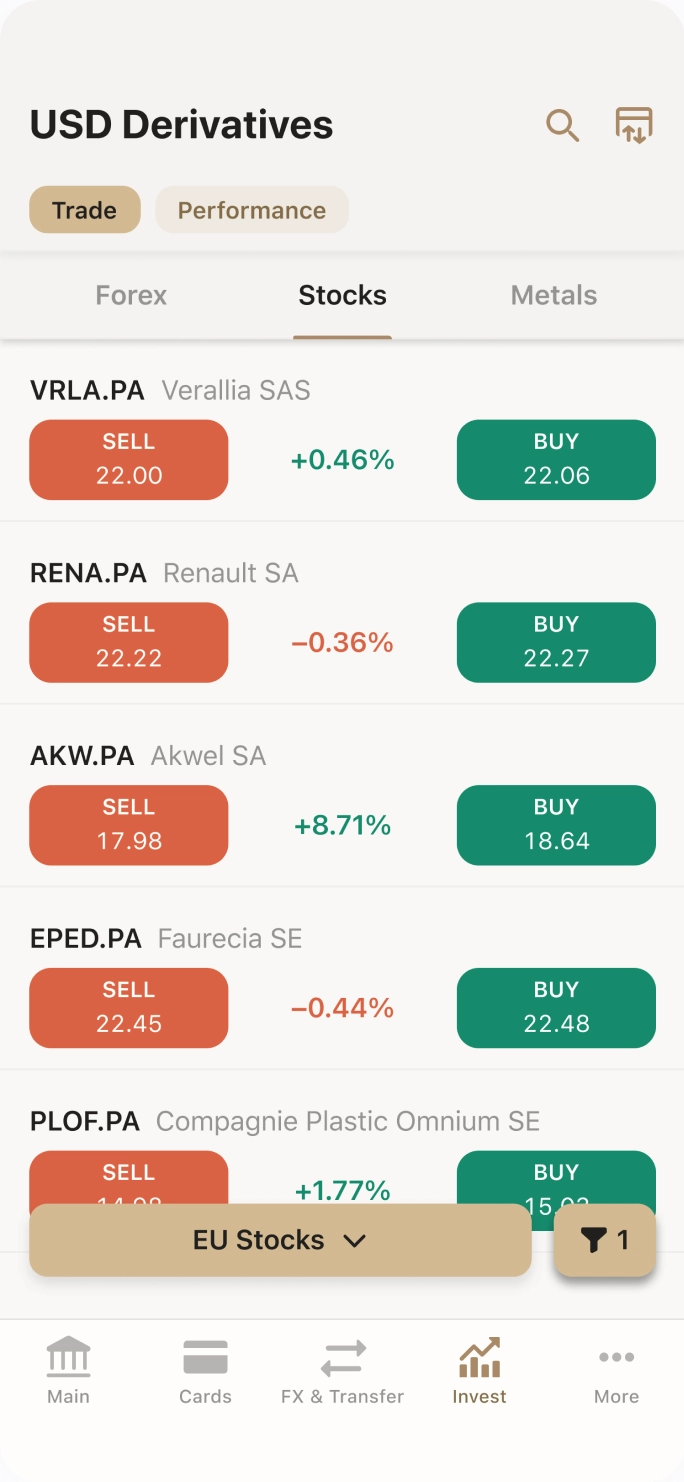Expand the EU Stocks dropdown
Image resolution: width=684 pixels, height=1482 pixels.
pos(280,1240)
